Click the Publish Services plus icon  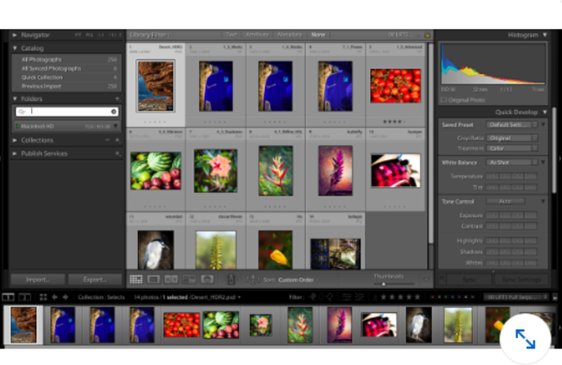point(117,153)
